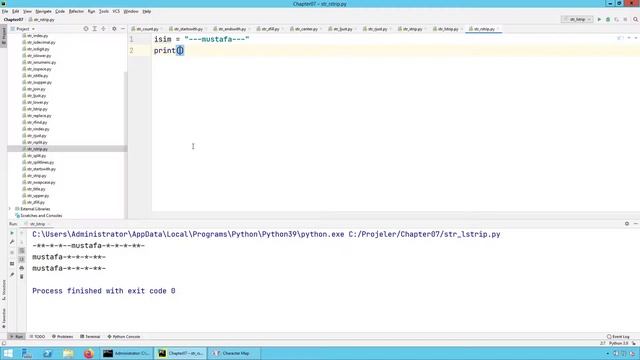
Task: Expand the External Libraries node
Action: tap(10, 209)
